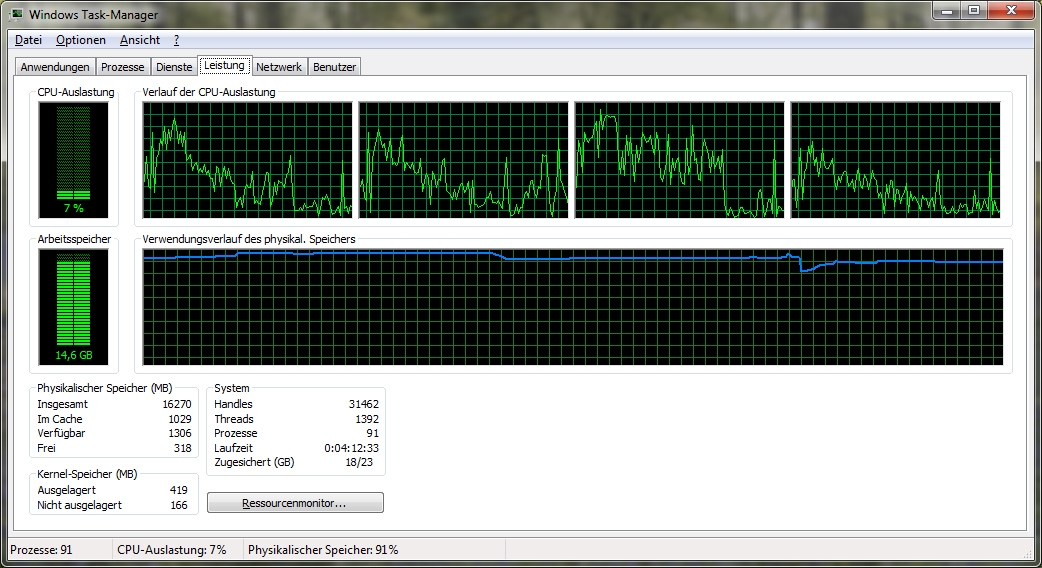The height and width of the screenshot is (568, 1042).
Task: Click the Physikalischer Speicher (MB) group label
Action: (x=104, y=388)
